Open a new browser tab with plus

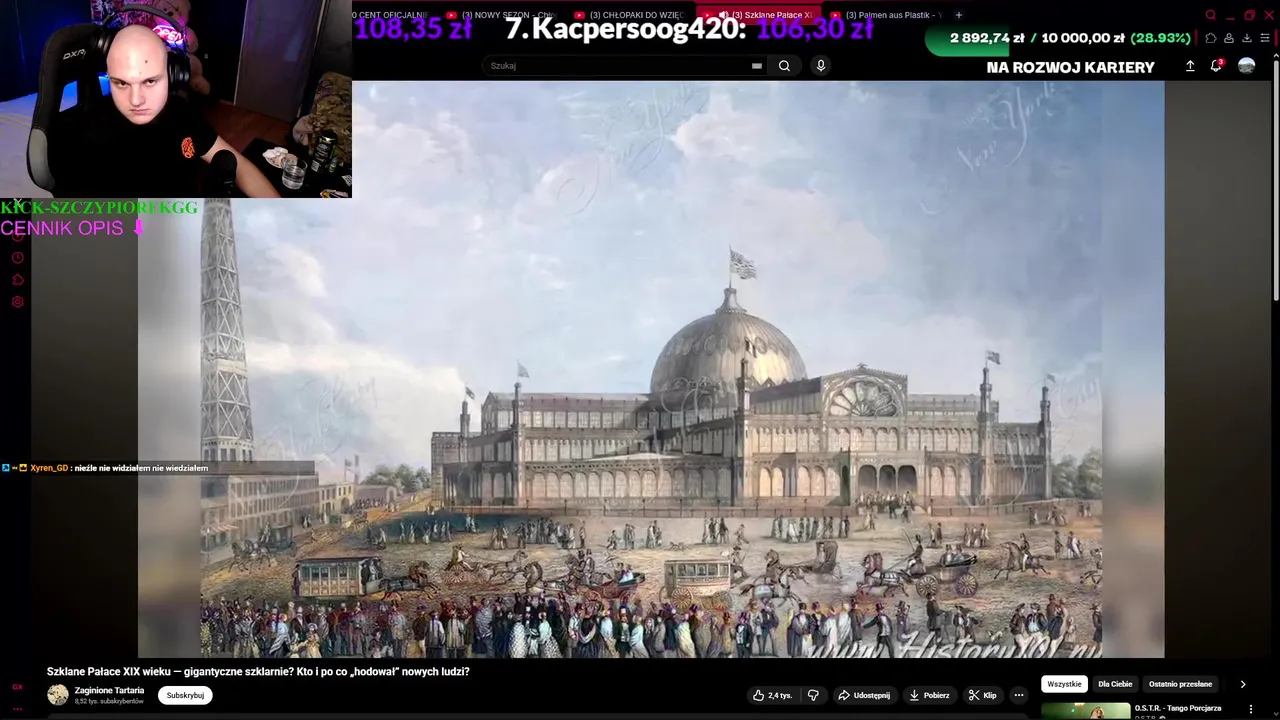click(958, 15)
